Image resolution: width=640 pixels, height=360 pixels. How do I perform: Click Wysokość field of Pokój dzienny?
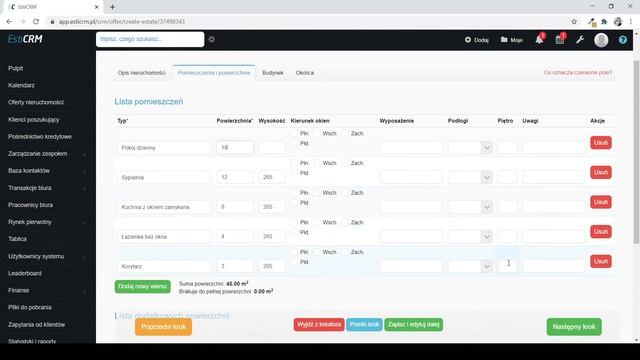point(272,147)
